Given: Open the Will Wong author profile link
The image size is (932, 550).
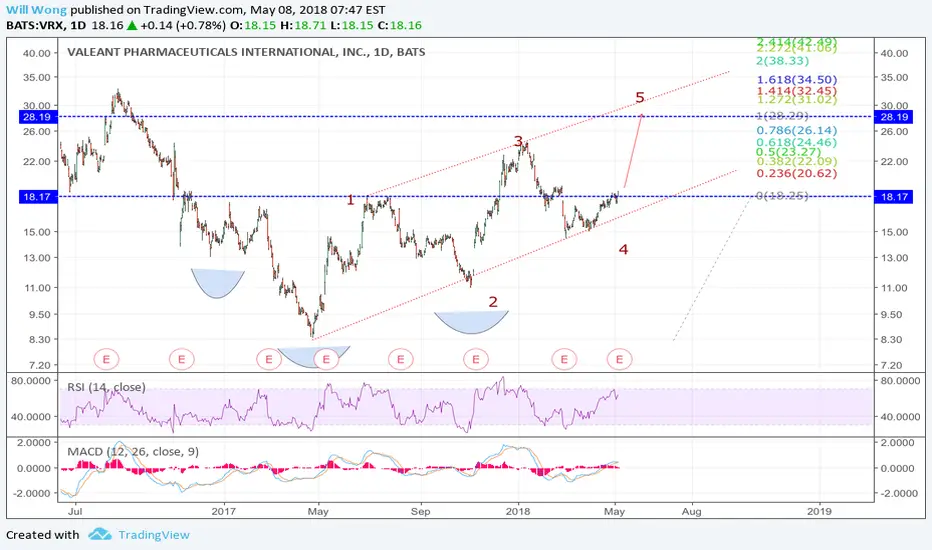Looking at the screenshot, I should tap(36, 10).
